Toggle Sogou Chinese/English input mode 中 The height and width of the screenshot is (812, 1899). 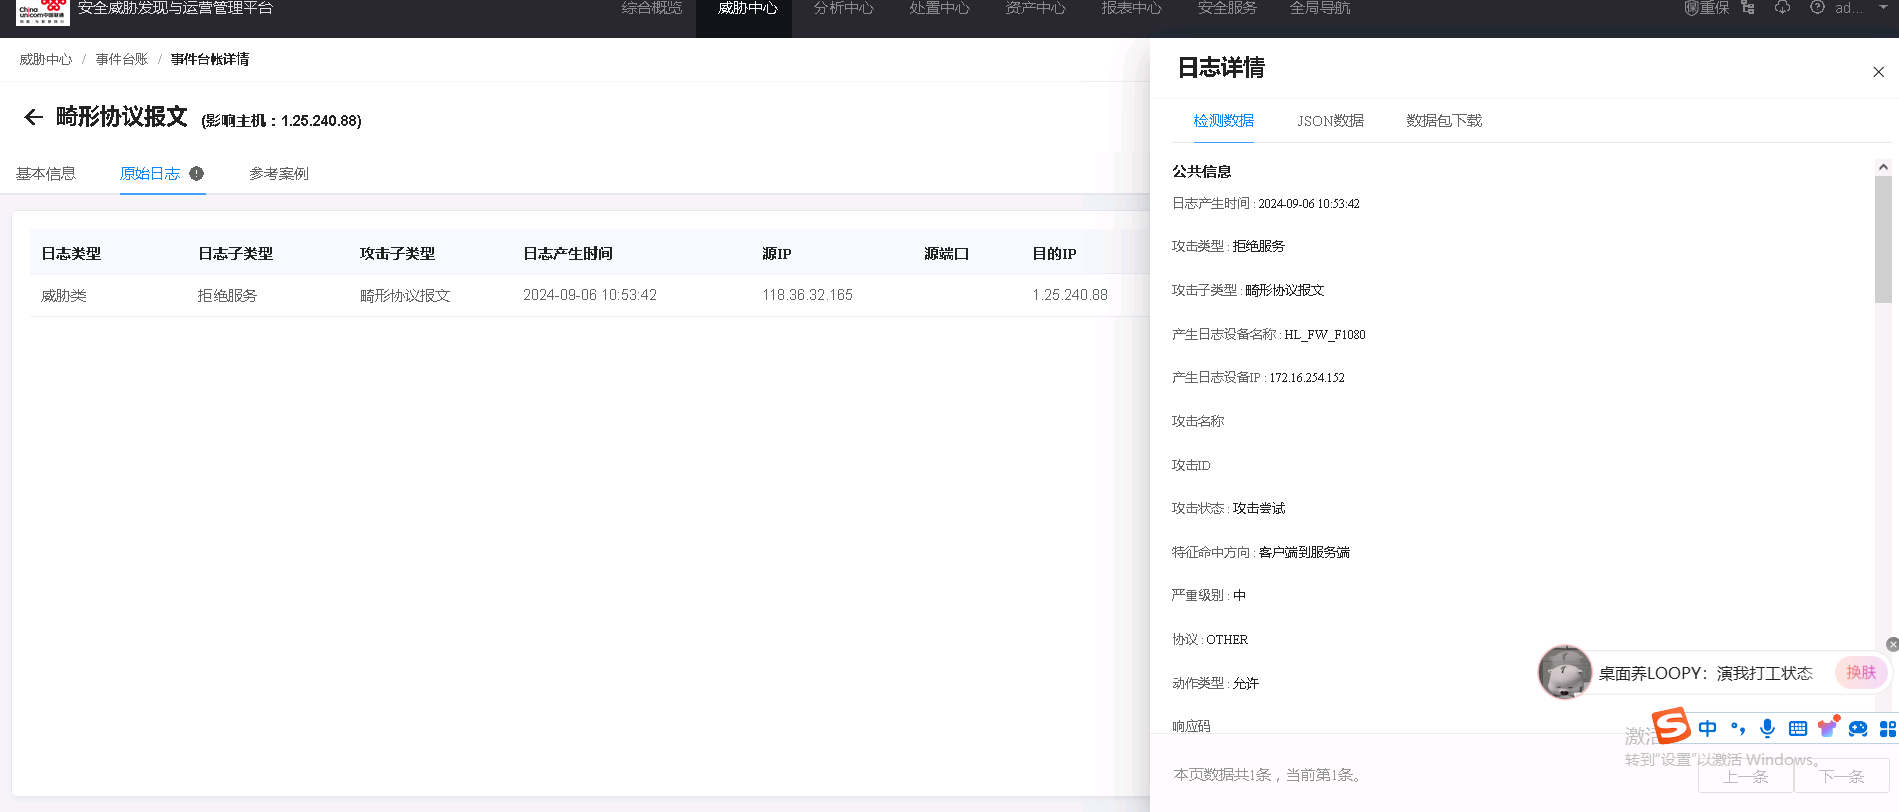click(x=1708, y=728)
